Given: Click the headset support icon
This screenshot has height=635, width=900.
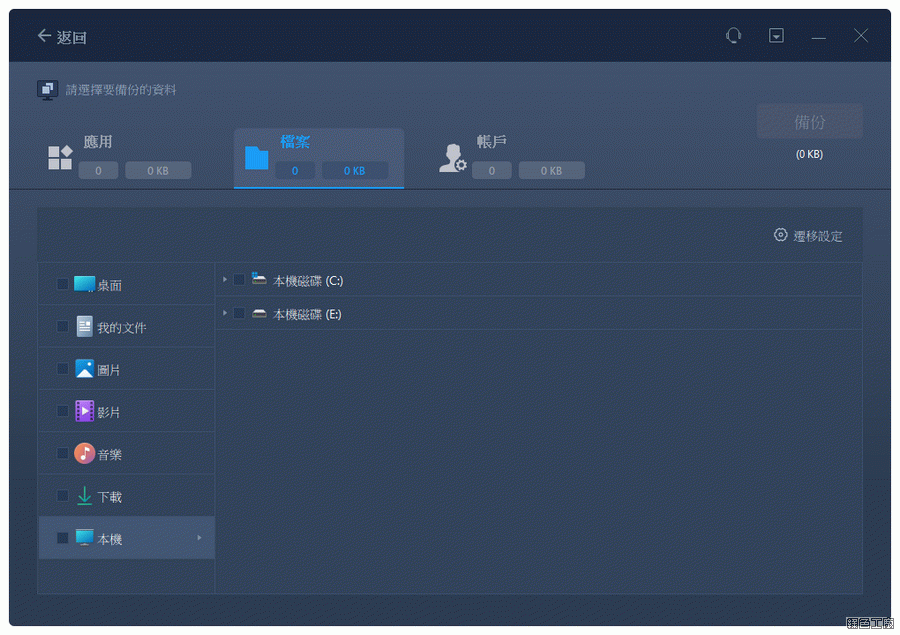Looking at the screenshot, I should (x=734, y=36).
